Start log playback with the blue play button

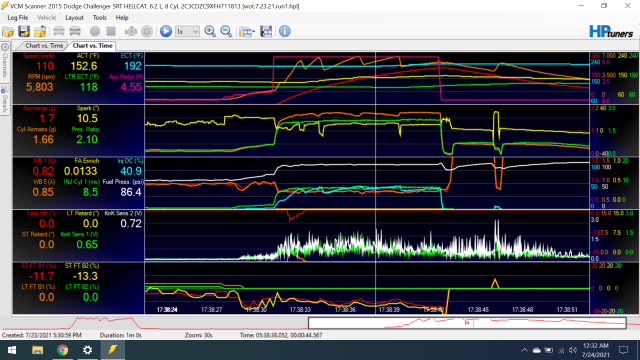(x=166, y=31)
